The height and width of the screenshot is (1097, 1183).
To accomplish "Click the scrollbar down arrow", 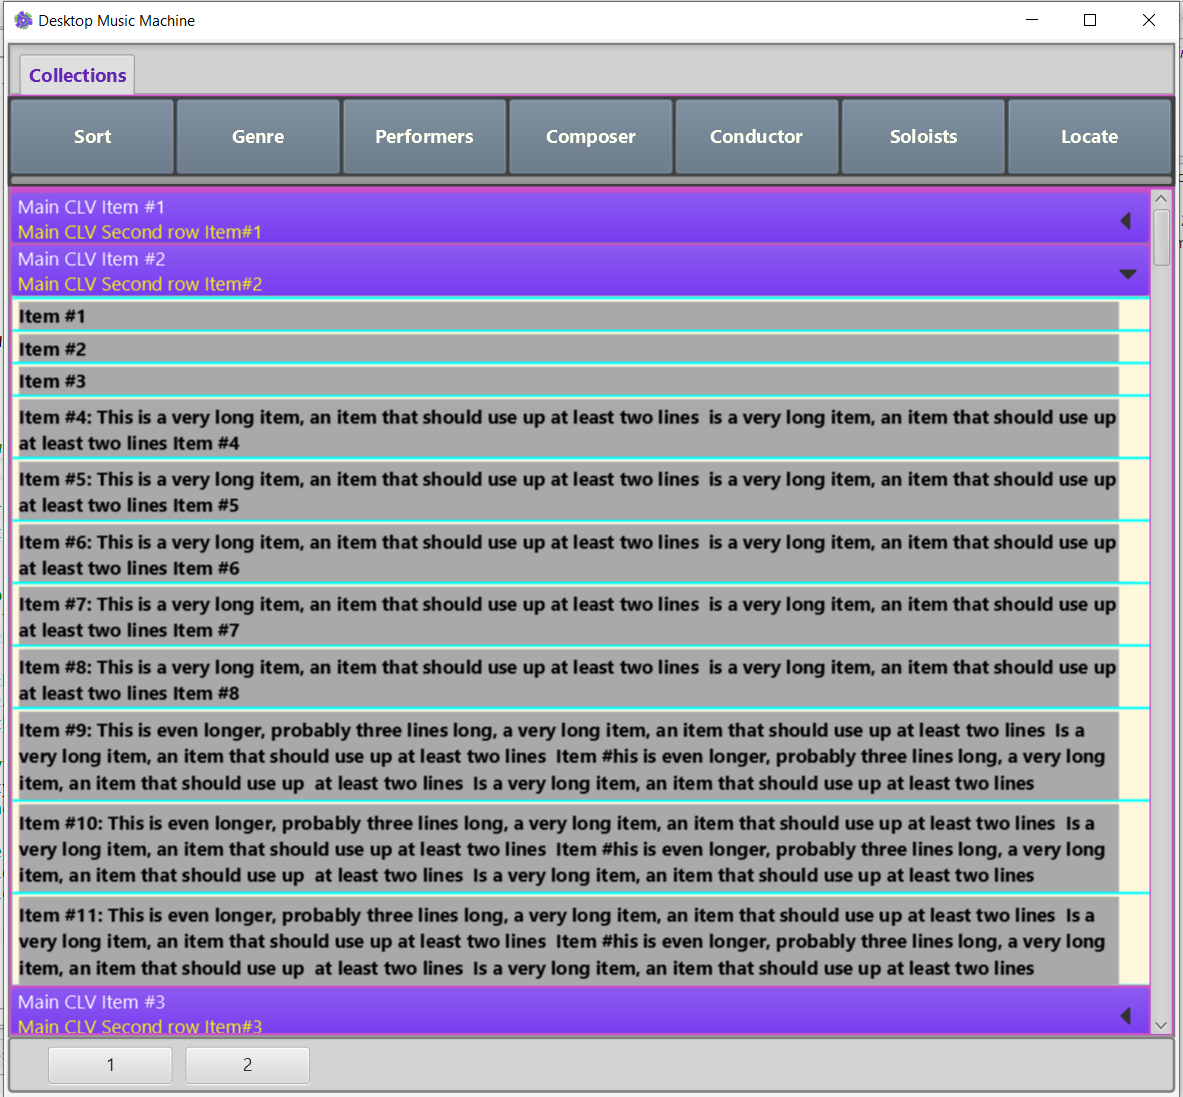I will click(x=1161, y=1025).
